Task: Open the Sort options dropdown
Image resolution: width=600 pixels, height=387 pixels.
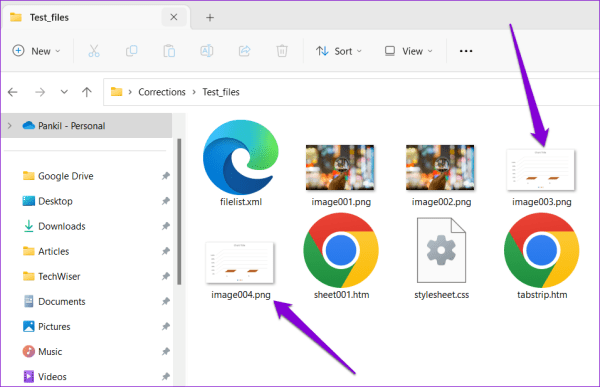Action: 339,51
